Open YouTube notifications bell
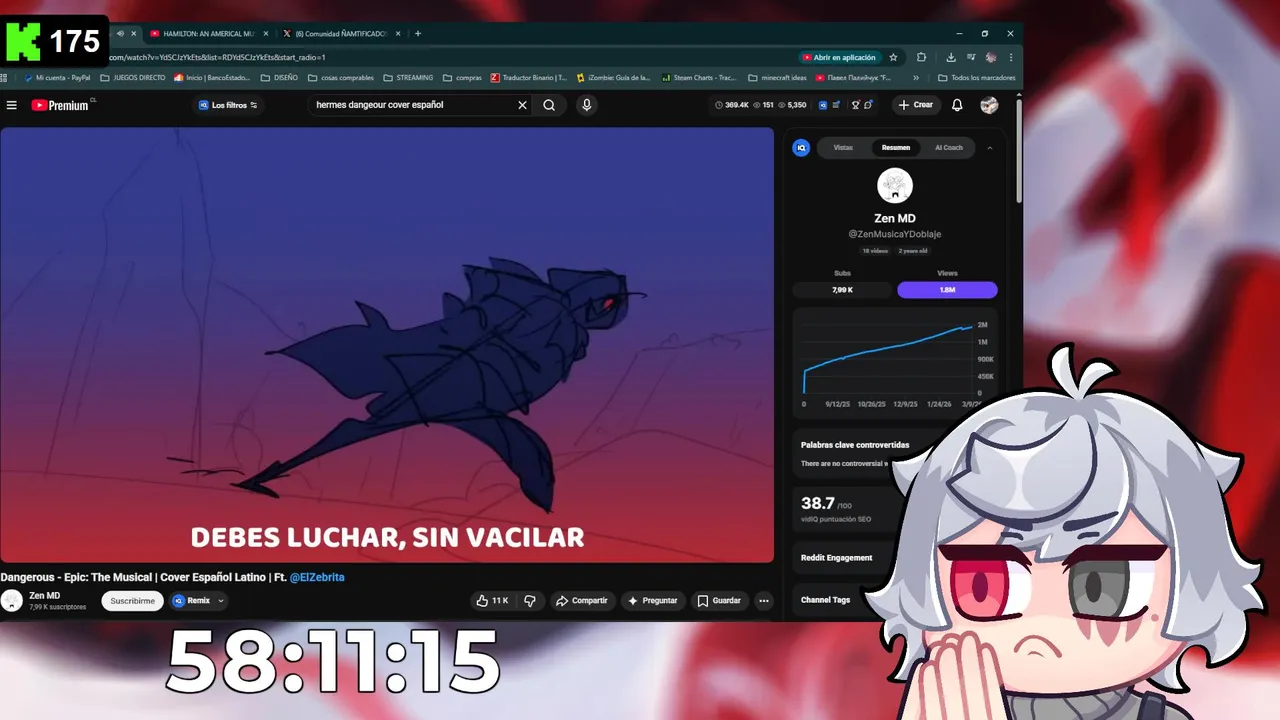 957,105
